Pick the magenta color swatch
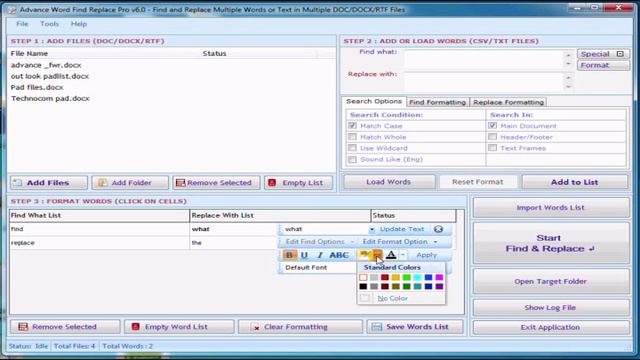 [439, 278]
